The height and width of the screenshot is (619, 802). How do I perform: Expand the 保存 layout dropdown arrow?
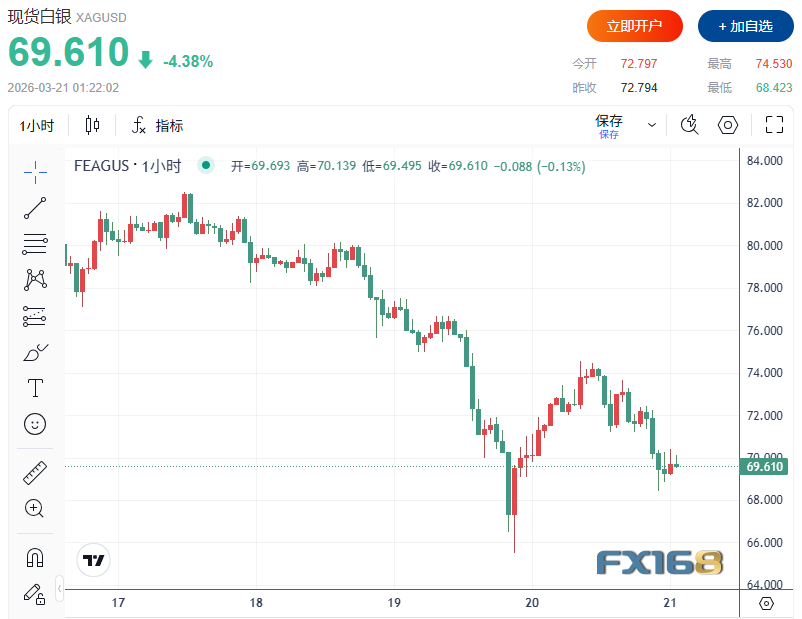tap(652, 125)
